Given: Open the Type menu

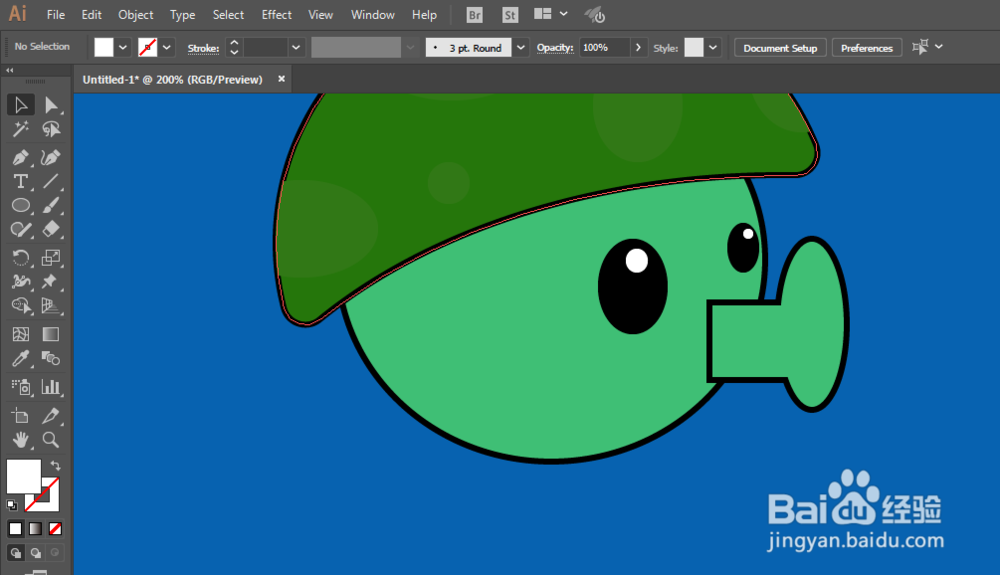Looking at the screenshot, I should (182, 15).
